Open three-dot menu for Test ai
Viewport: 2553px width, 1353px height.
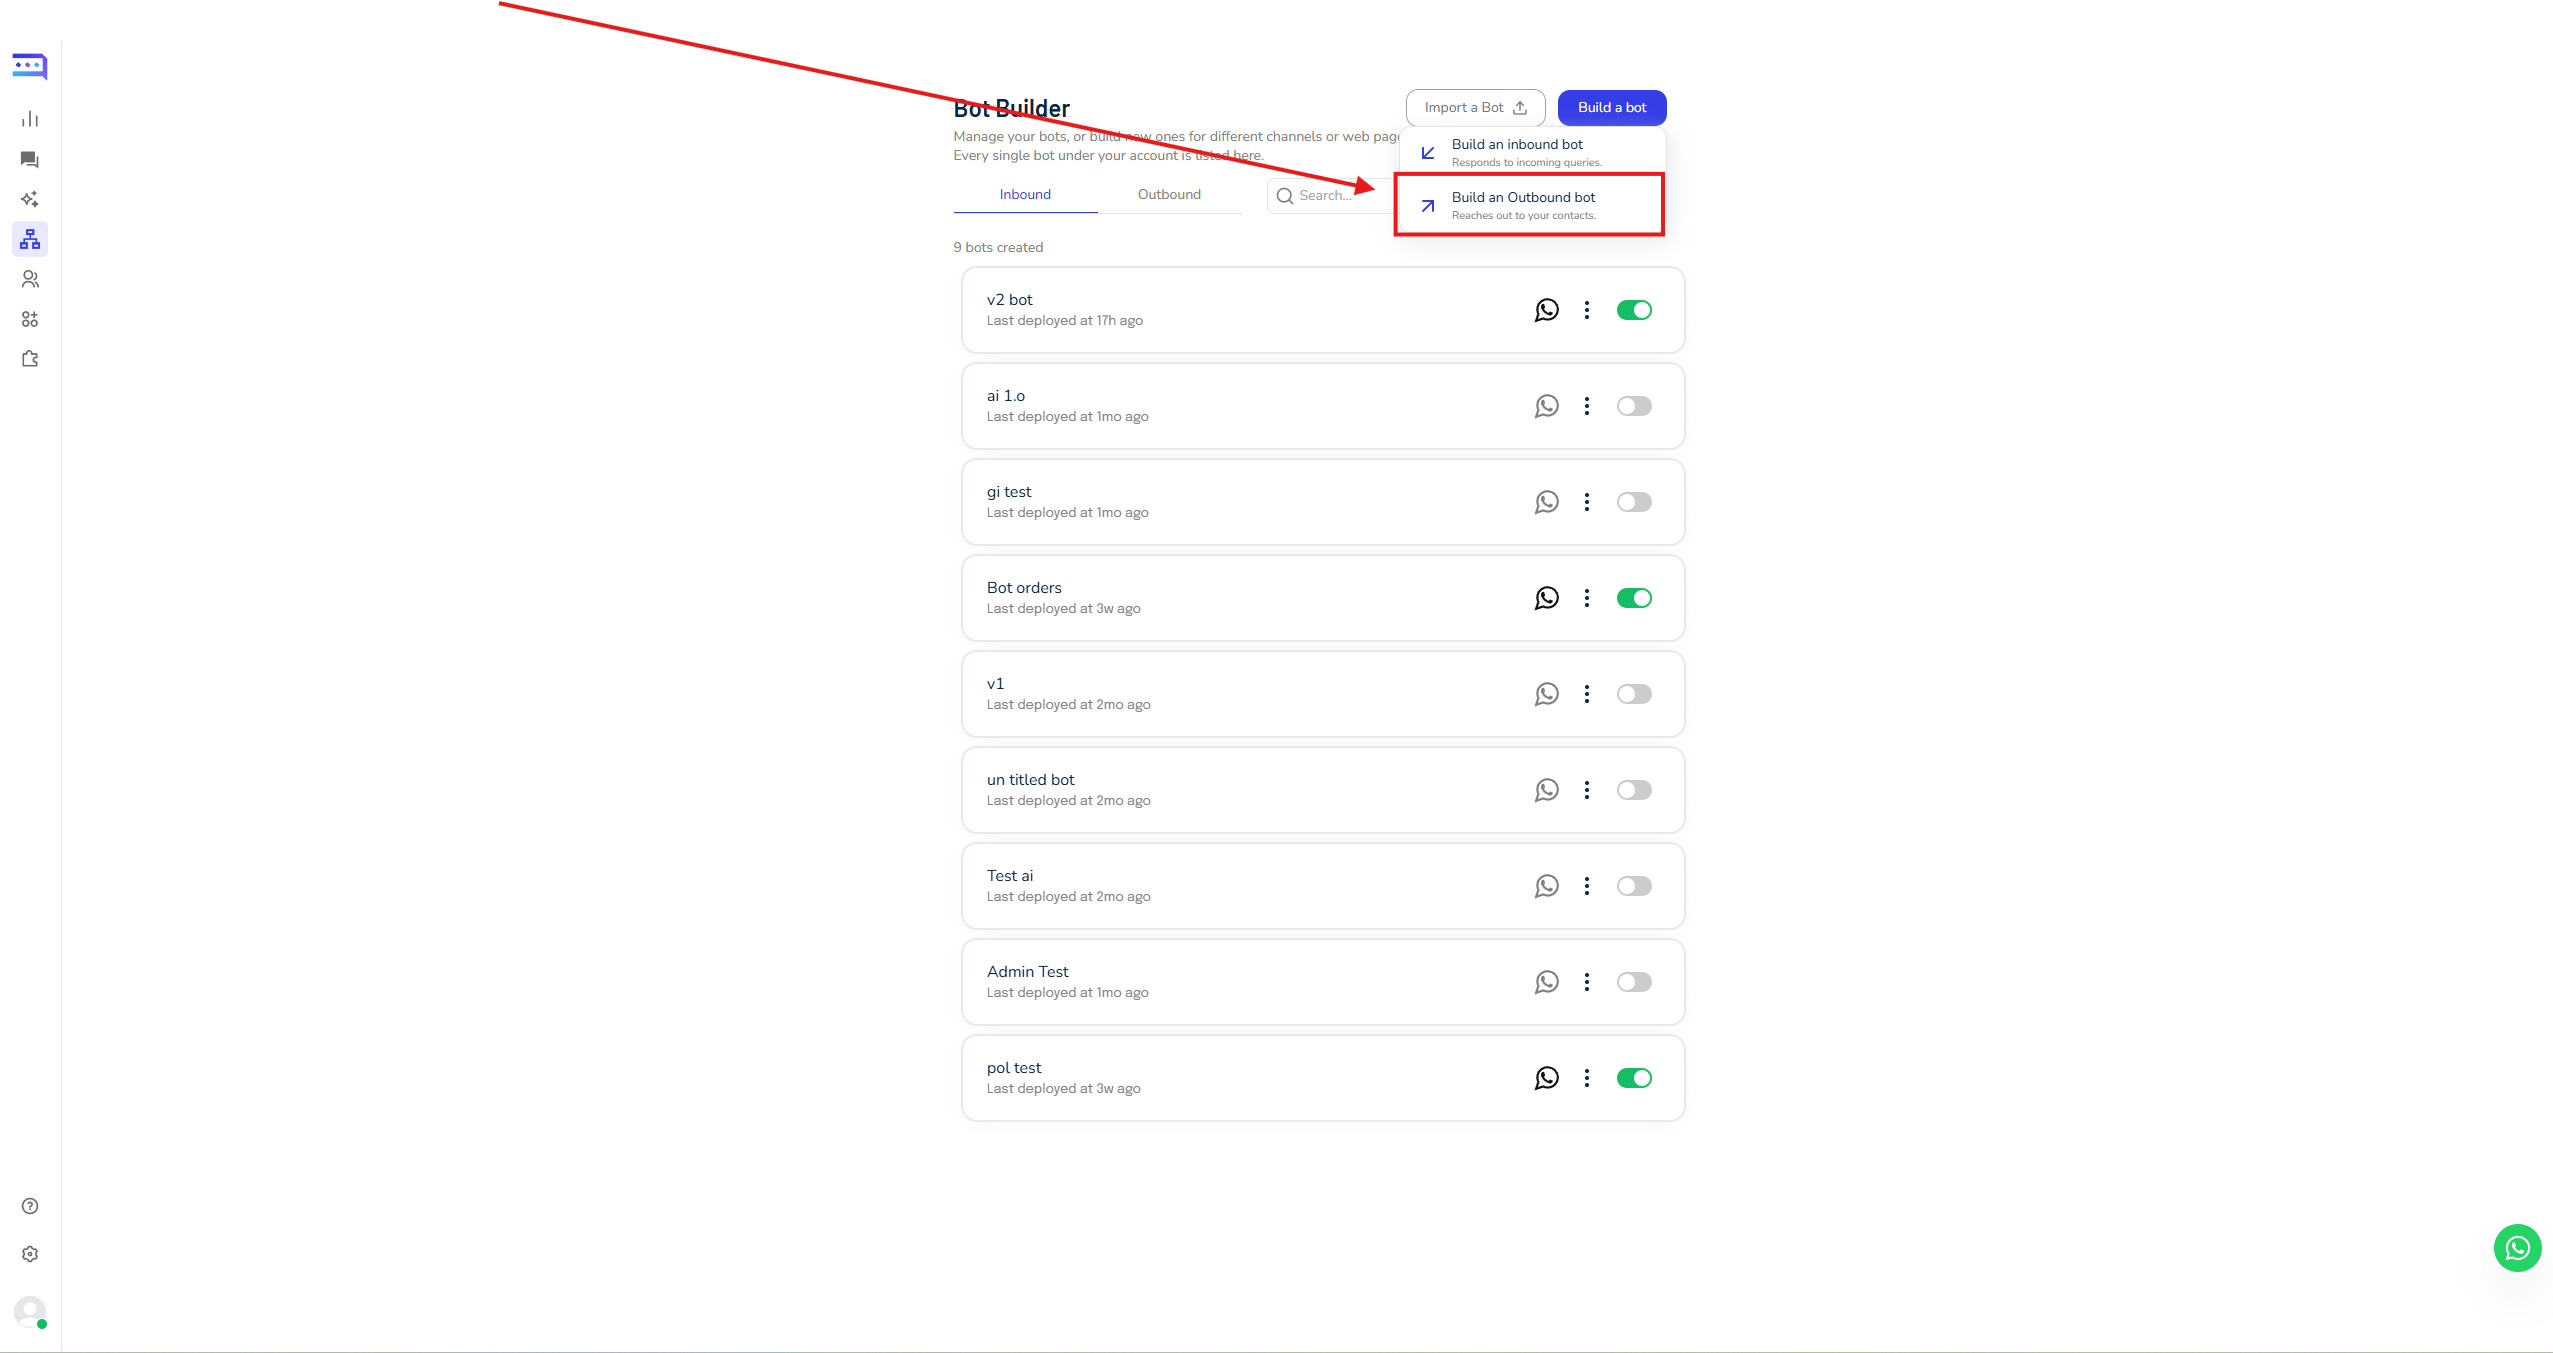click(1586, 886)
